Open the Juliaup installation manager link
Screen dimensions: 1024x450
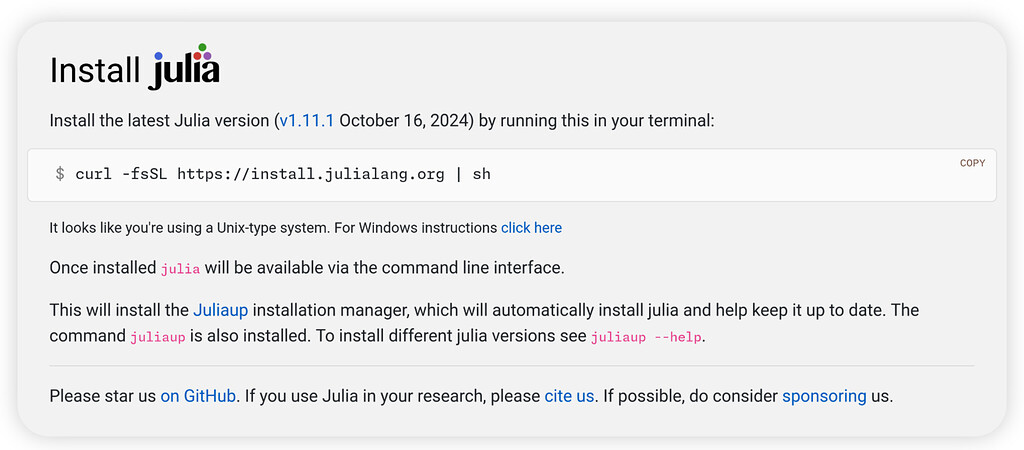click(221, 310)
